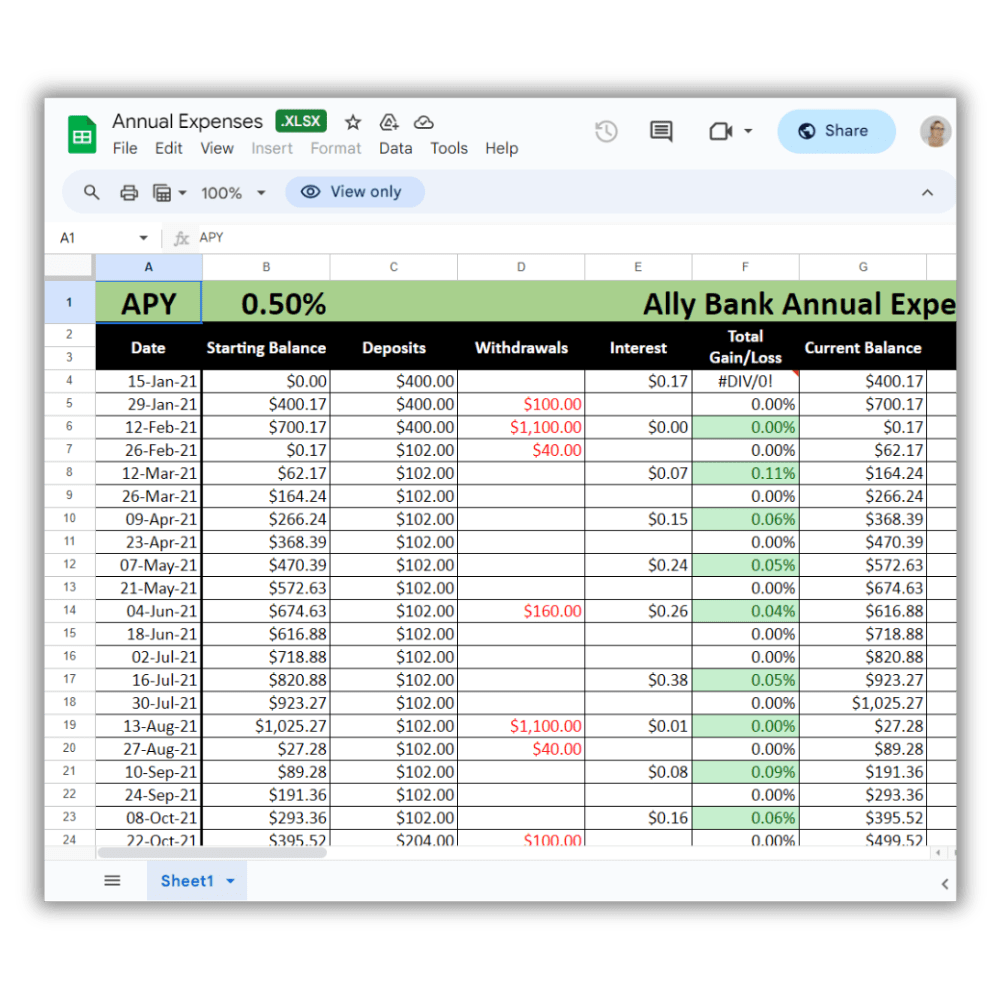This screenshot has height=1000, width=1000.
Task: Select row 1 header
Action: pyautogui.click(x=69, y=302)
